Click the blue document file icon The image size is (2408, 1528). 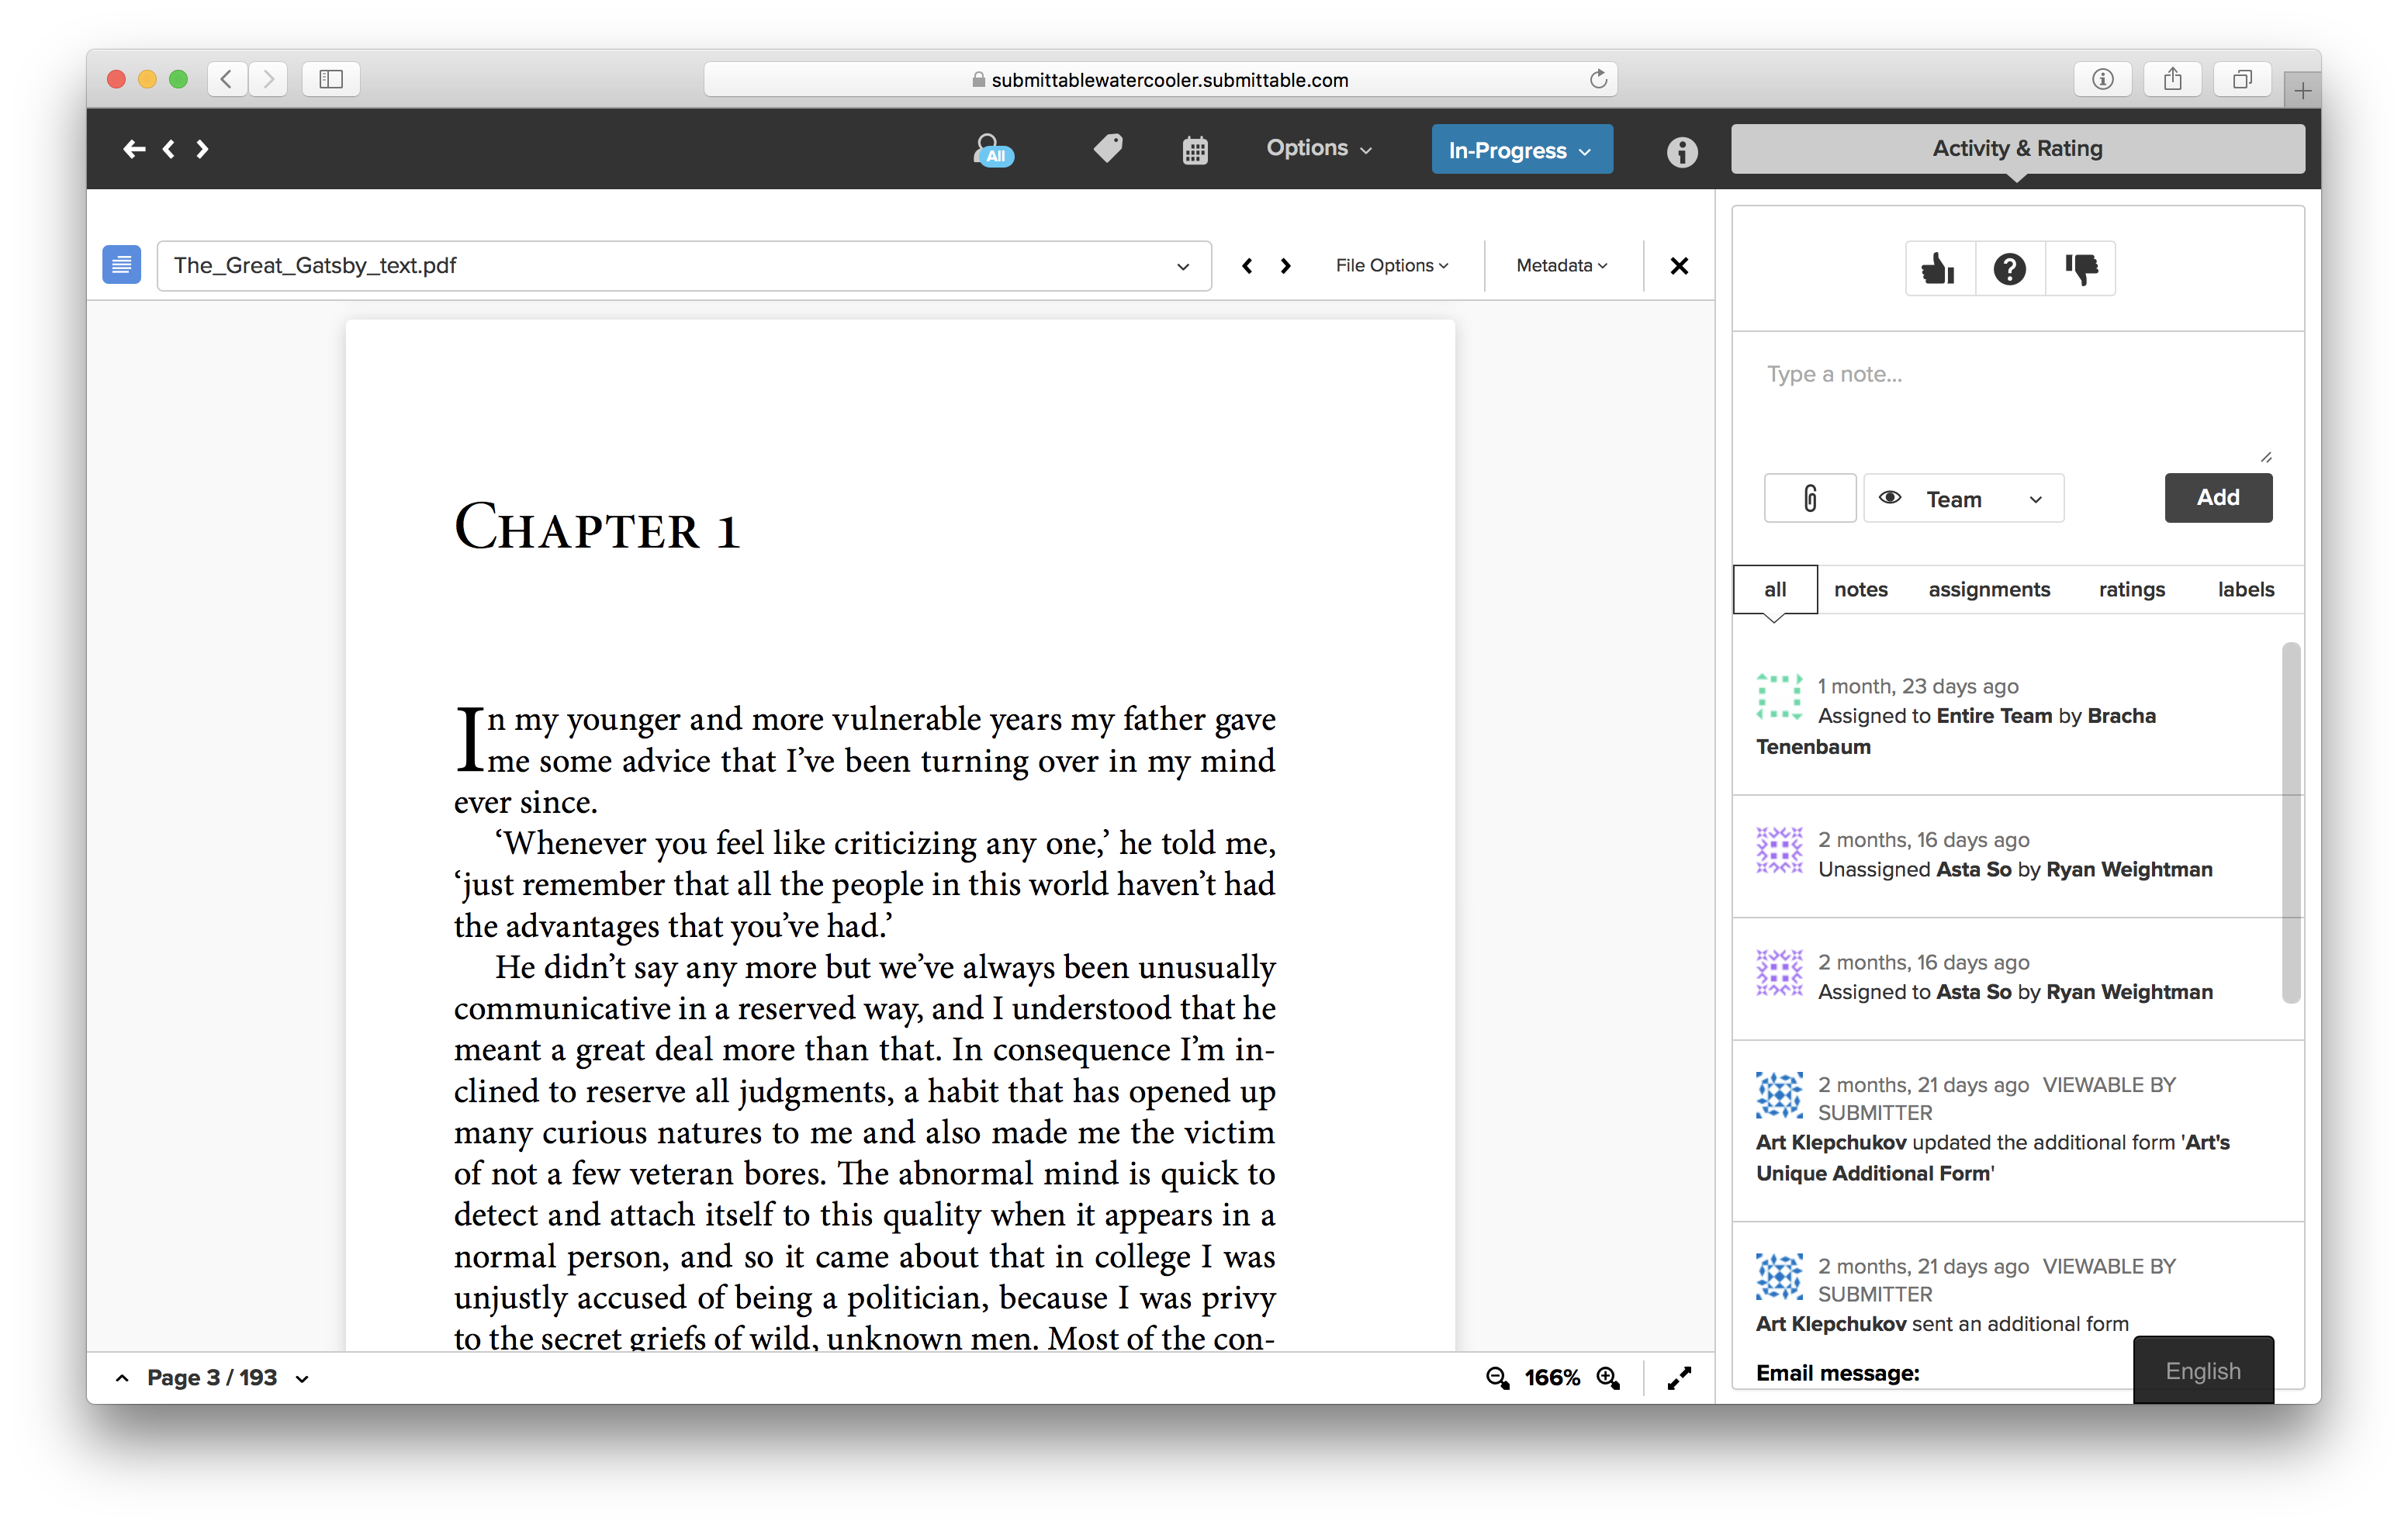pos(122,265)
